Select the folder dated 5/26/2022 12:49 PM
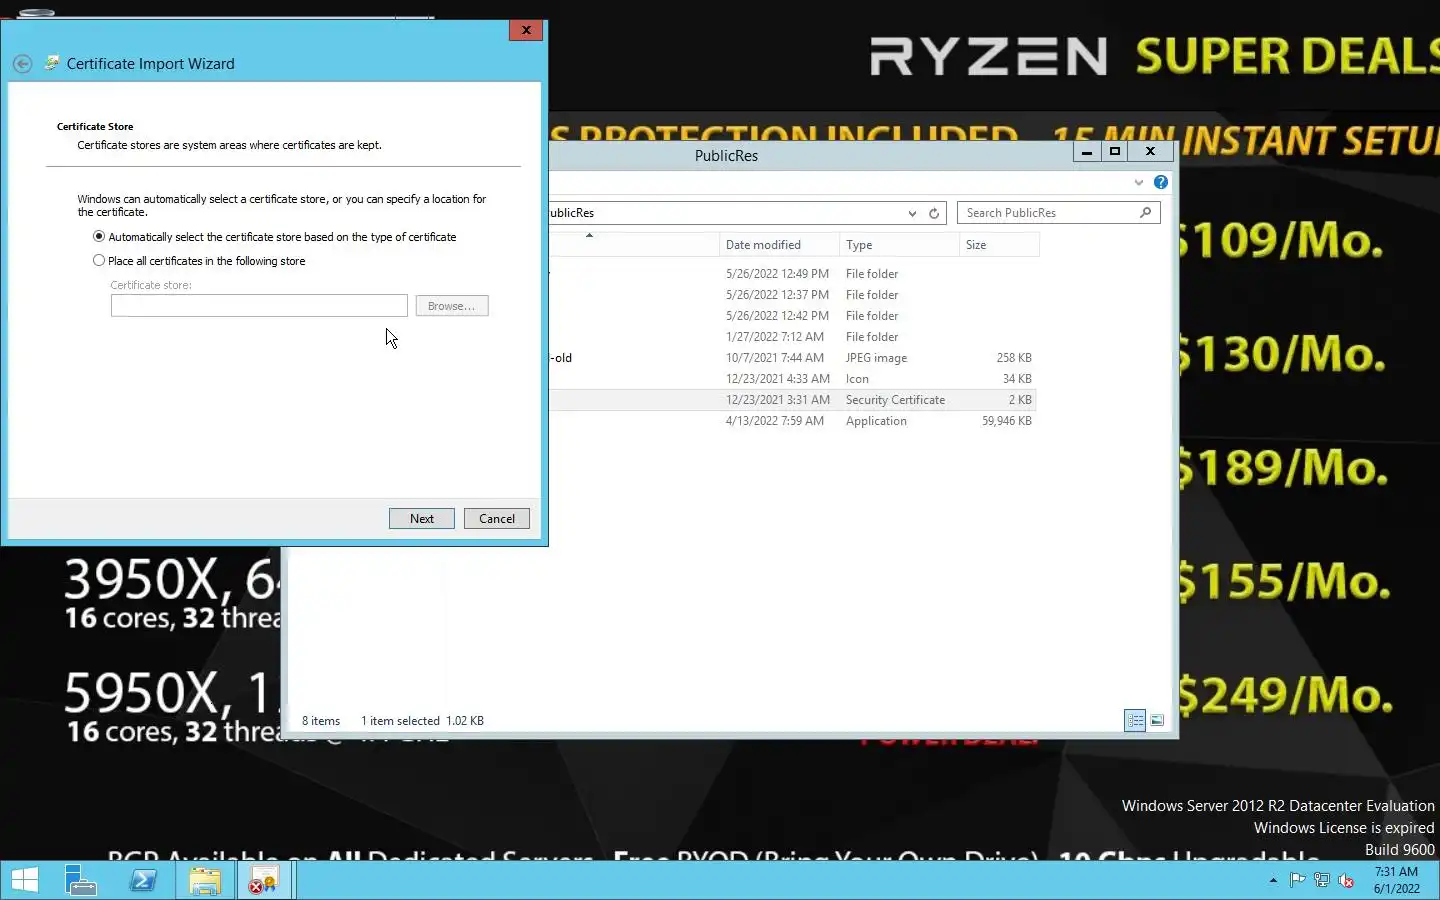 pyautogui.click(x=792, y=274)
